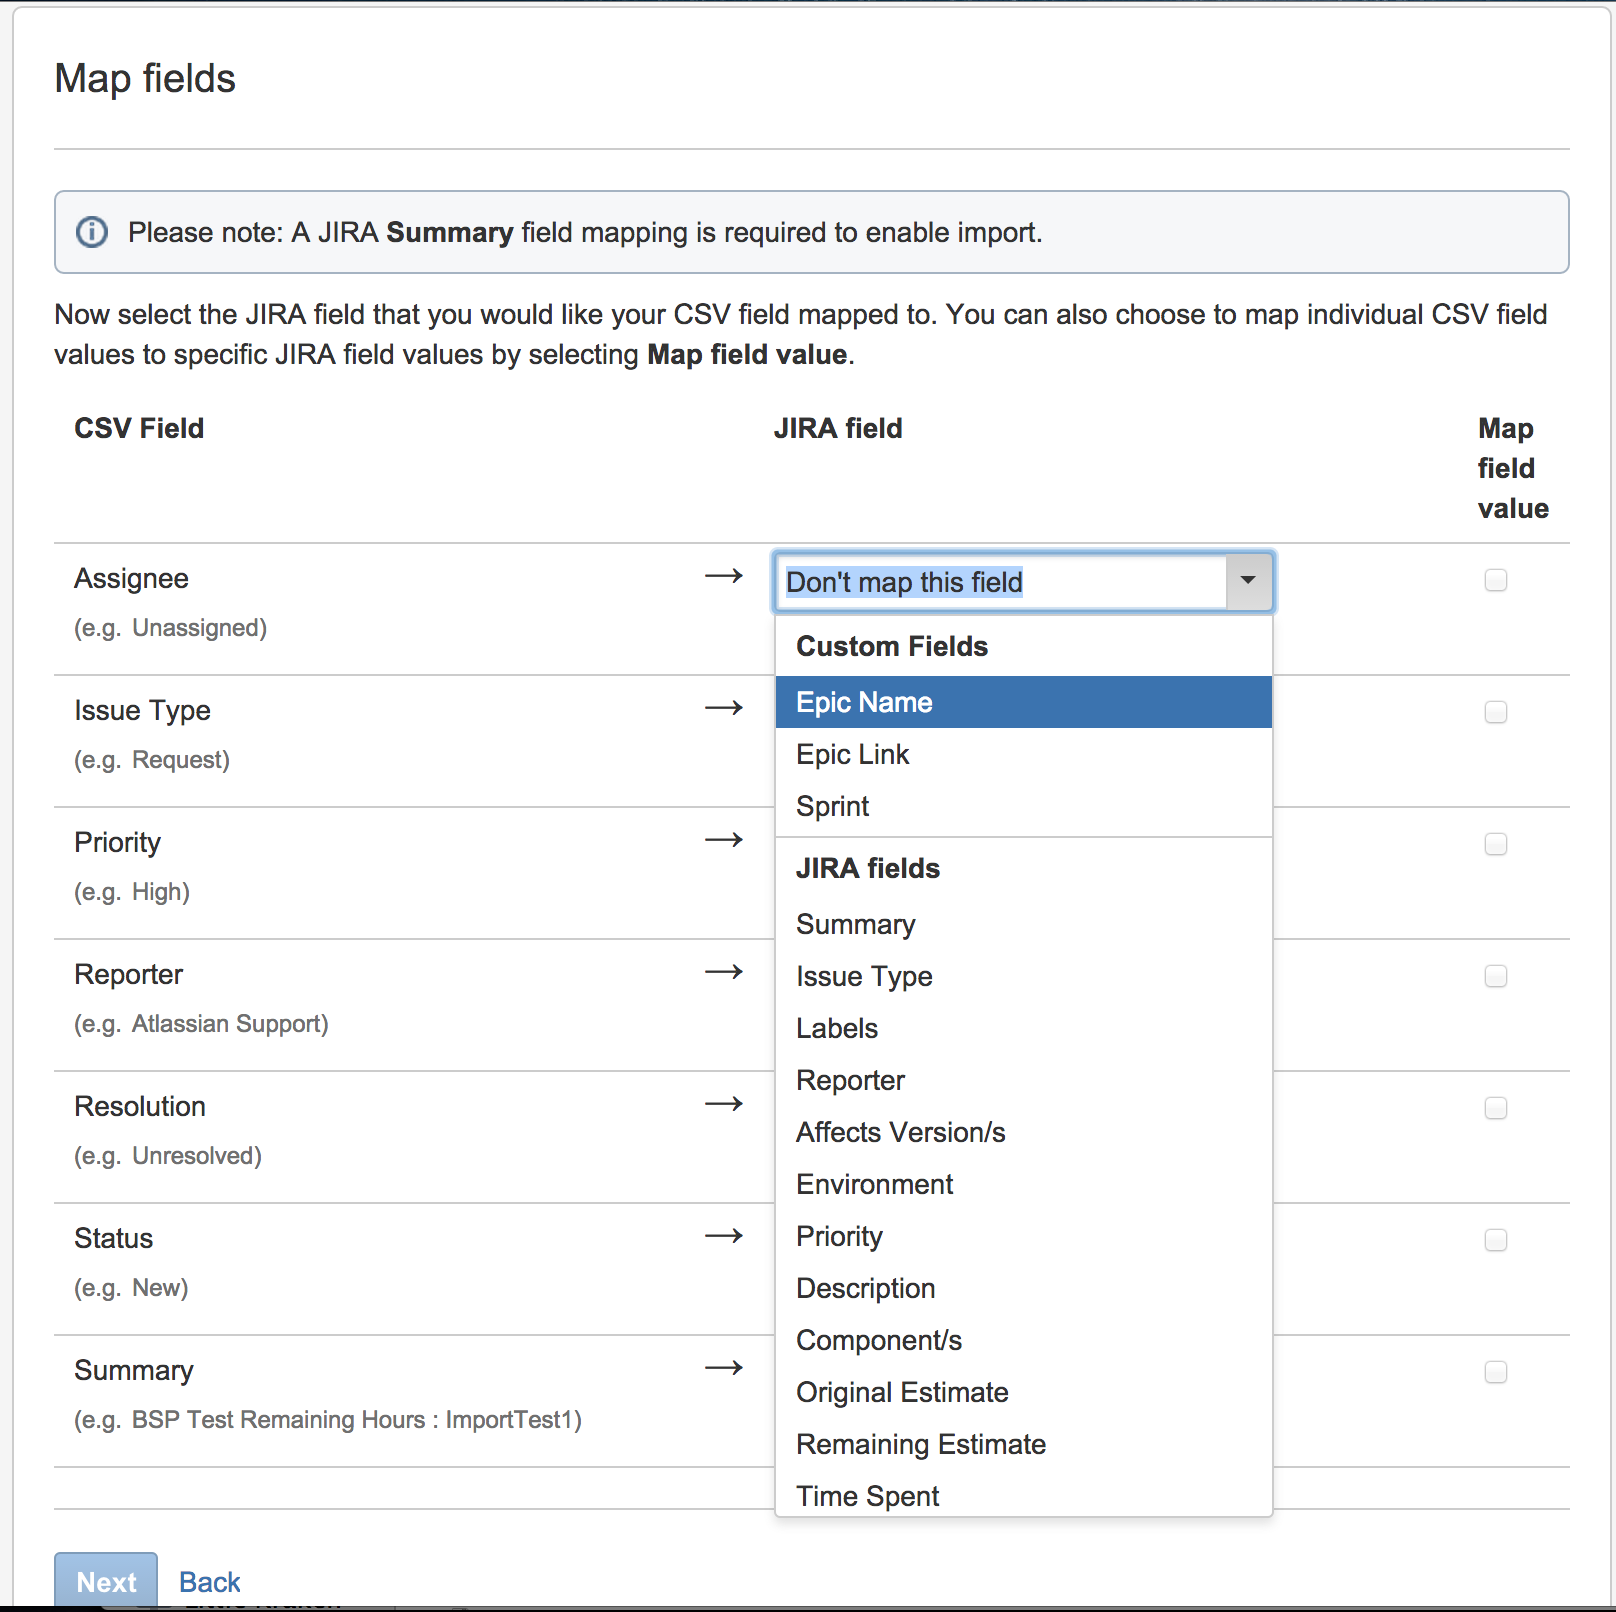Choose Time Spent in the dropdown list

1023,1495
